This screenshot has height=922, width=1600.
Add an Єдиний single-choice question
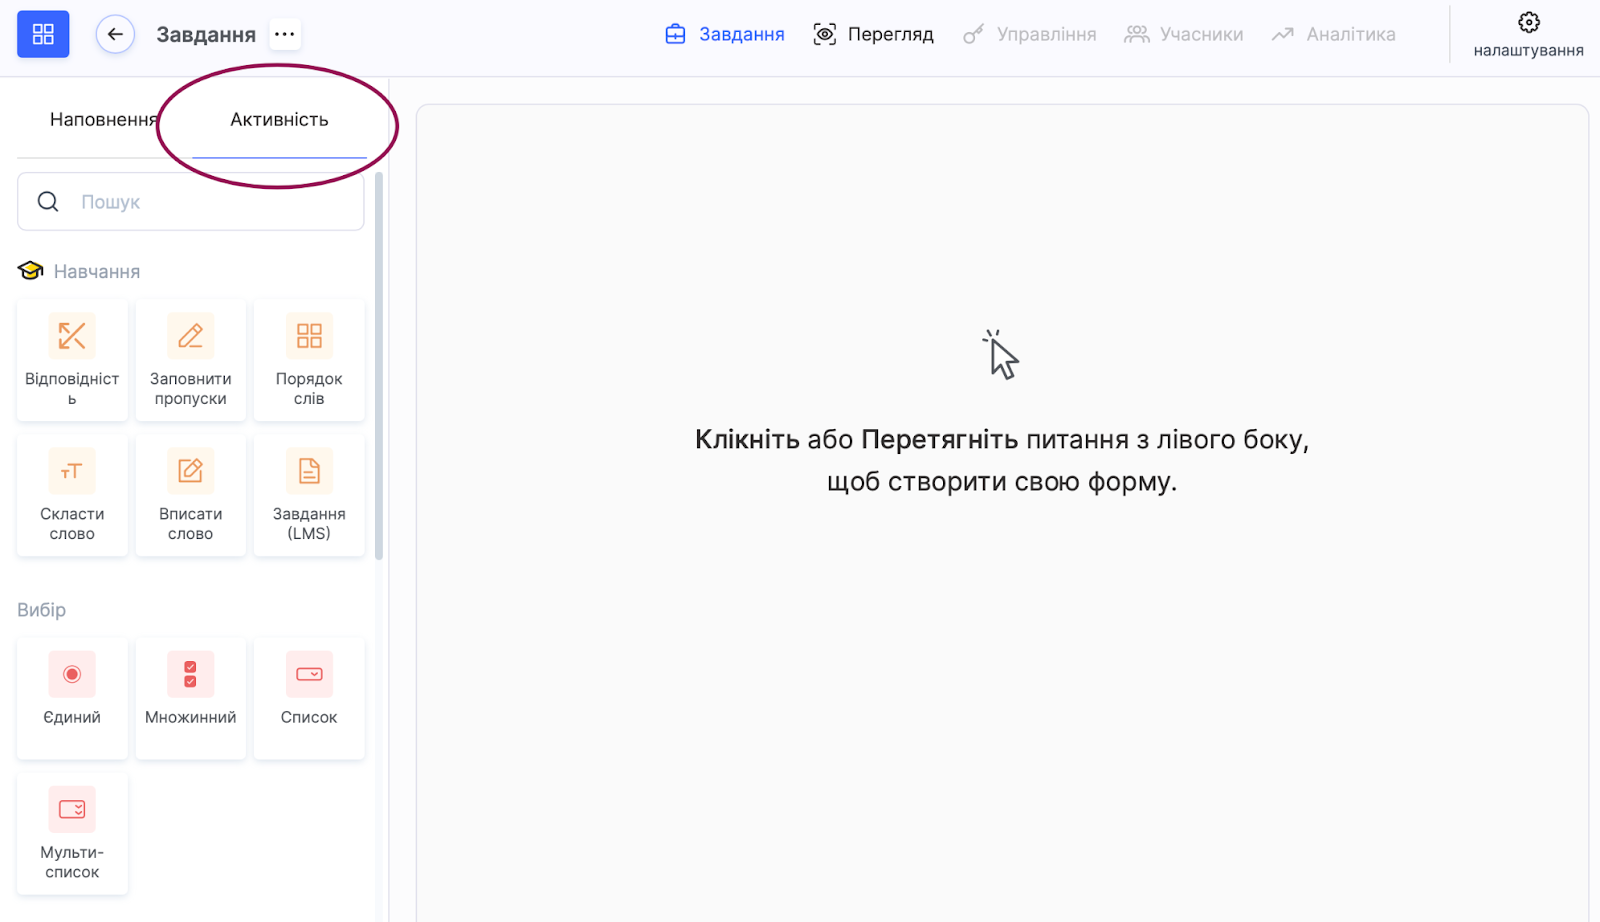pos(72,697)
